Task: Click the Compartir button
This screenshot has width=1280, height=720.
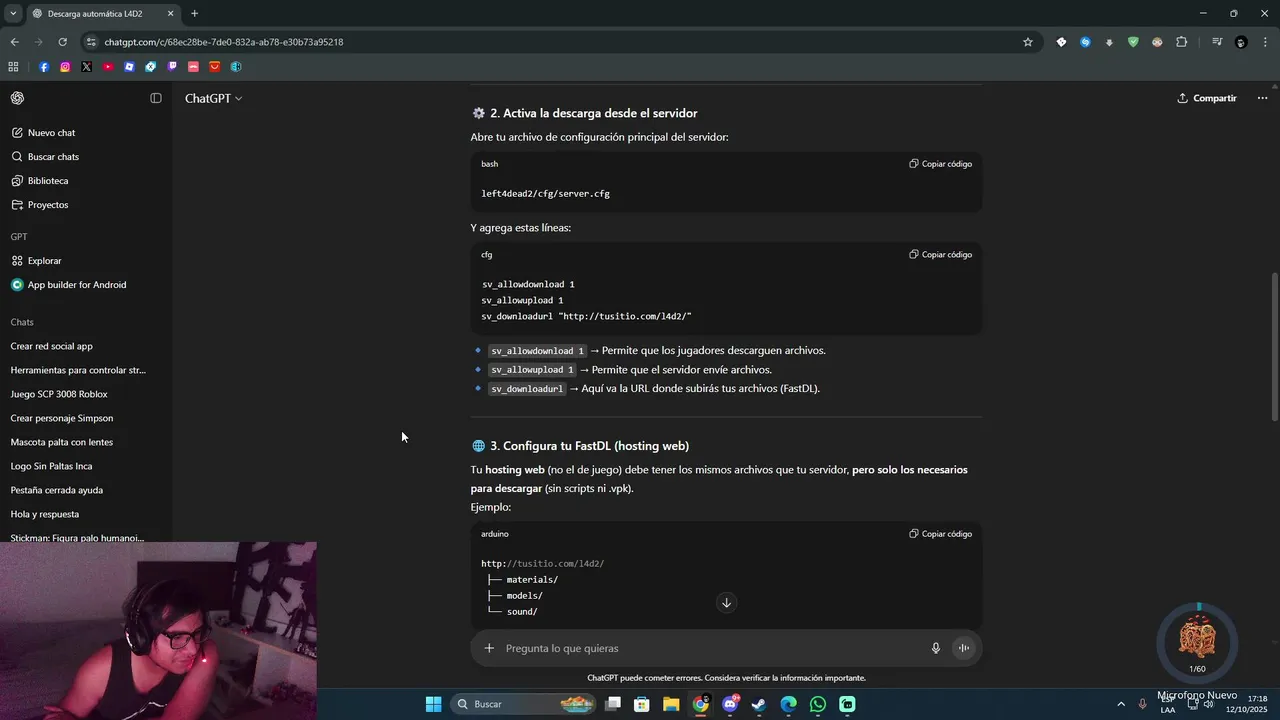Action: coord(1207,98)
